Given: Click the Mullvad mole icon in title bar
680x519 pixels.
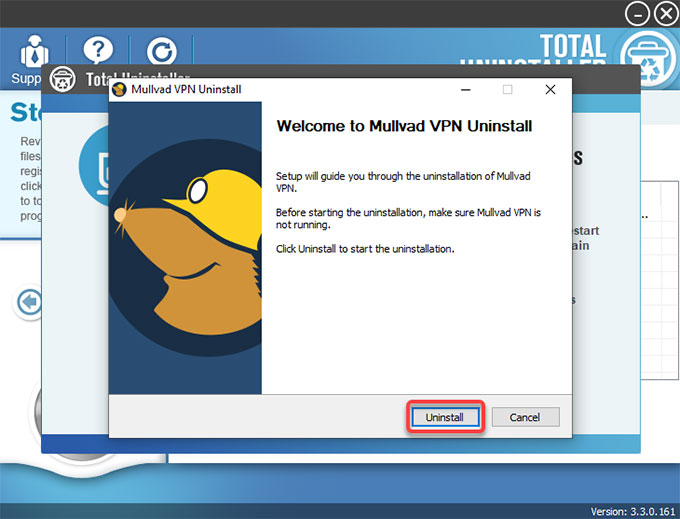Looking at the screenshot, I should (x=119, y=90).
